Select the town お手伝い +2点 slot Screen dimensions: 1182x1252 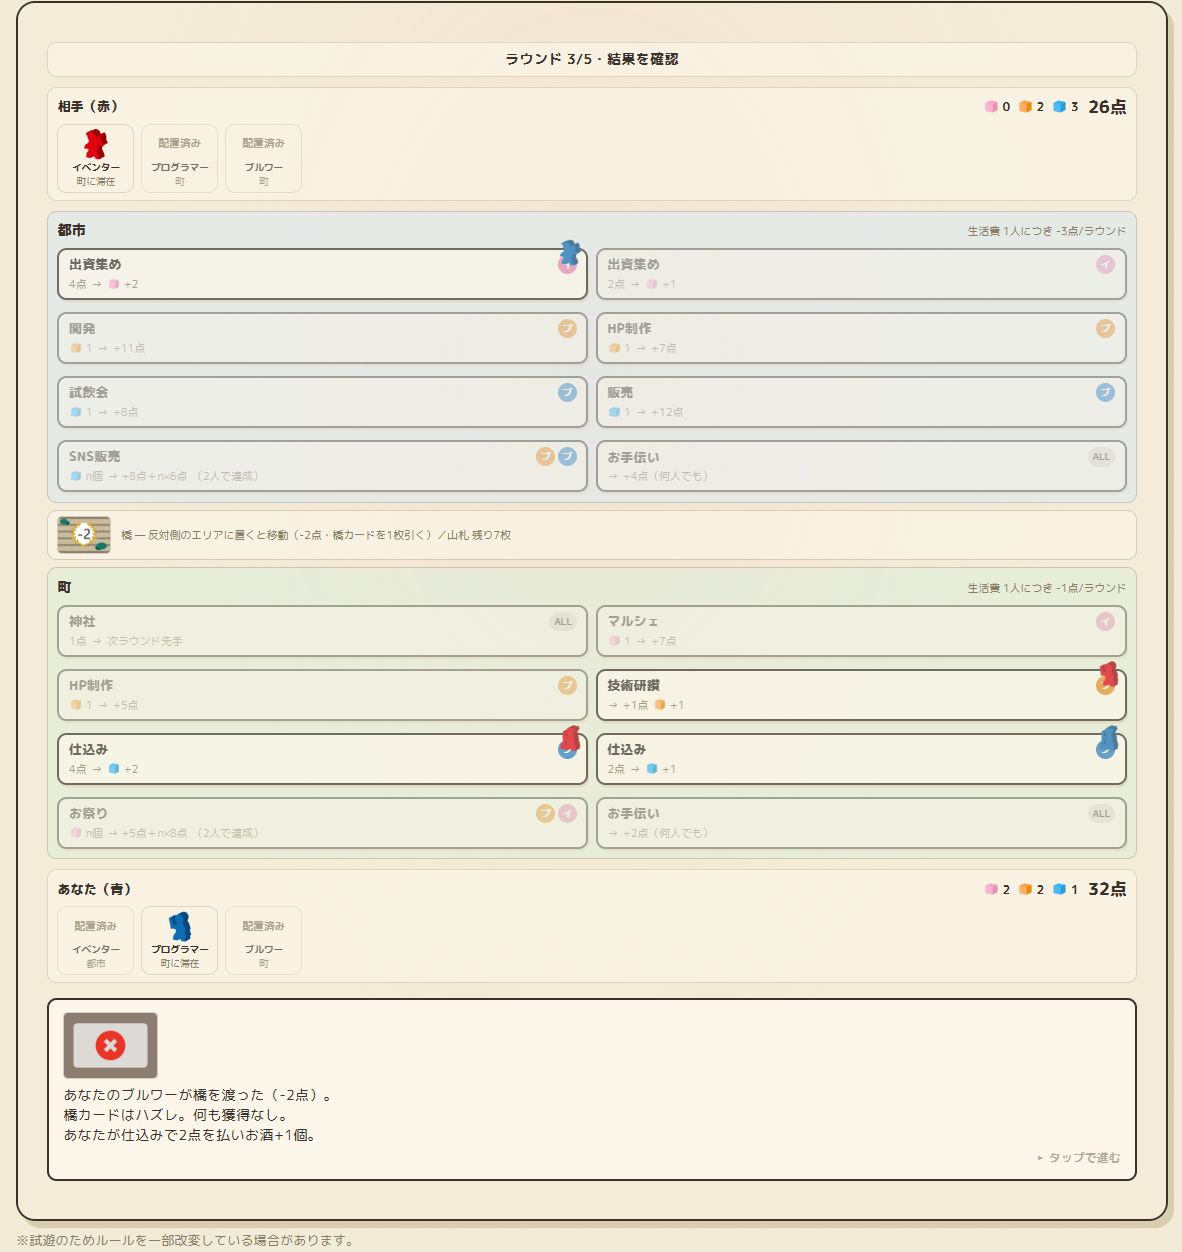(861, 823)
